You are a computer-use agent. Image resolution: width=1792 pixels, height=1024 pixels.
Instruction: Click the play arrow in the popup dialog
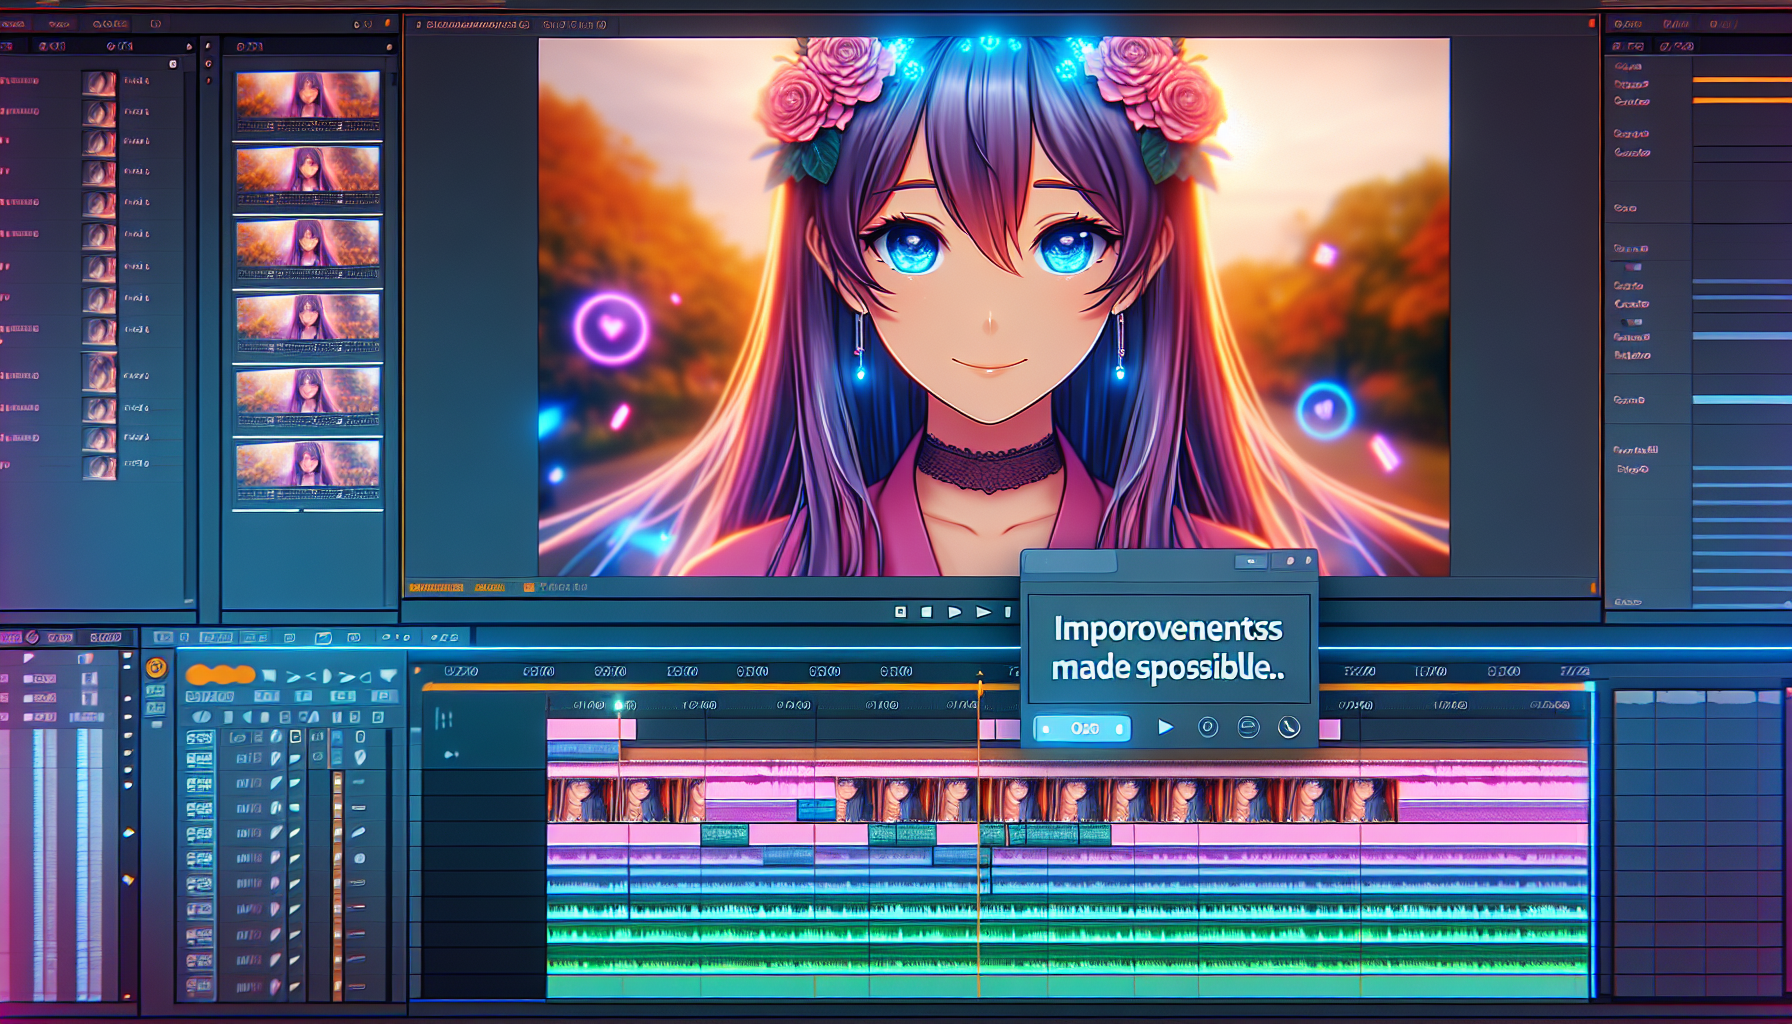click(x=1165, y=727)
